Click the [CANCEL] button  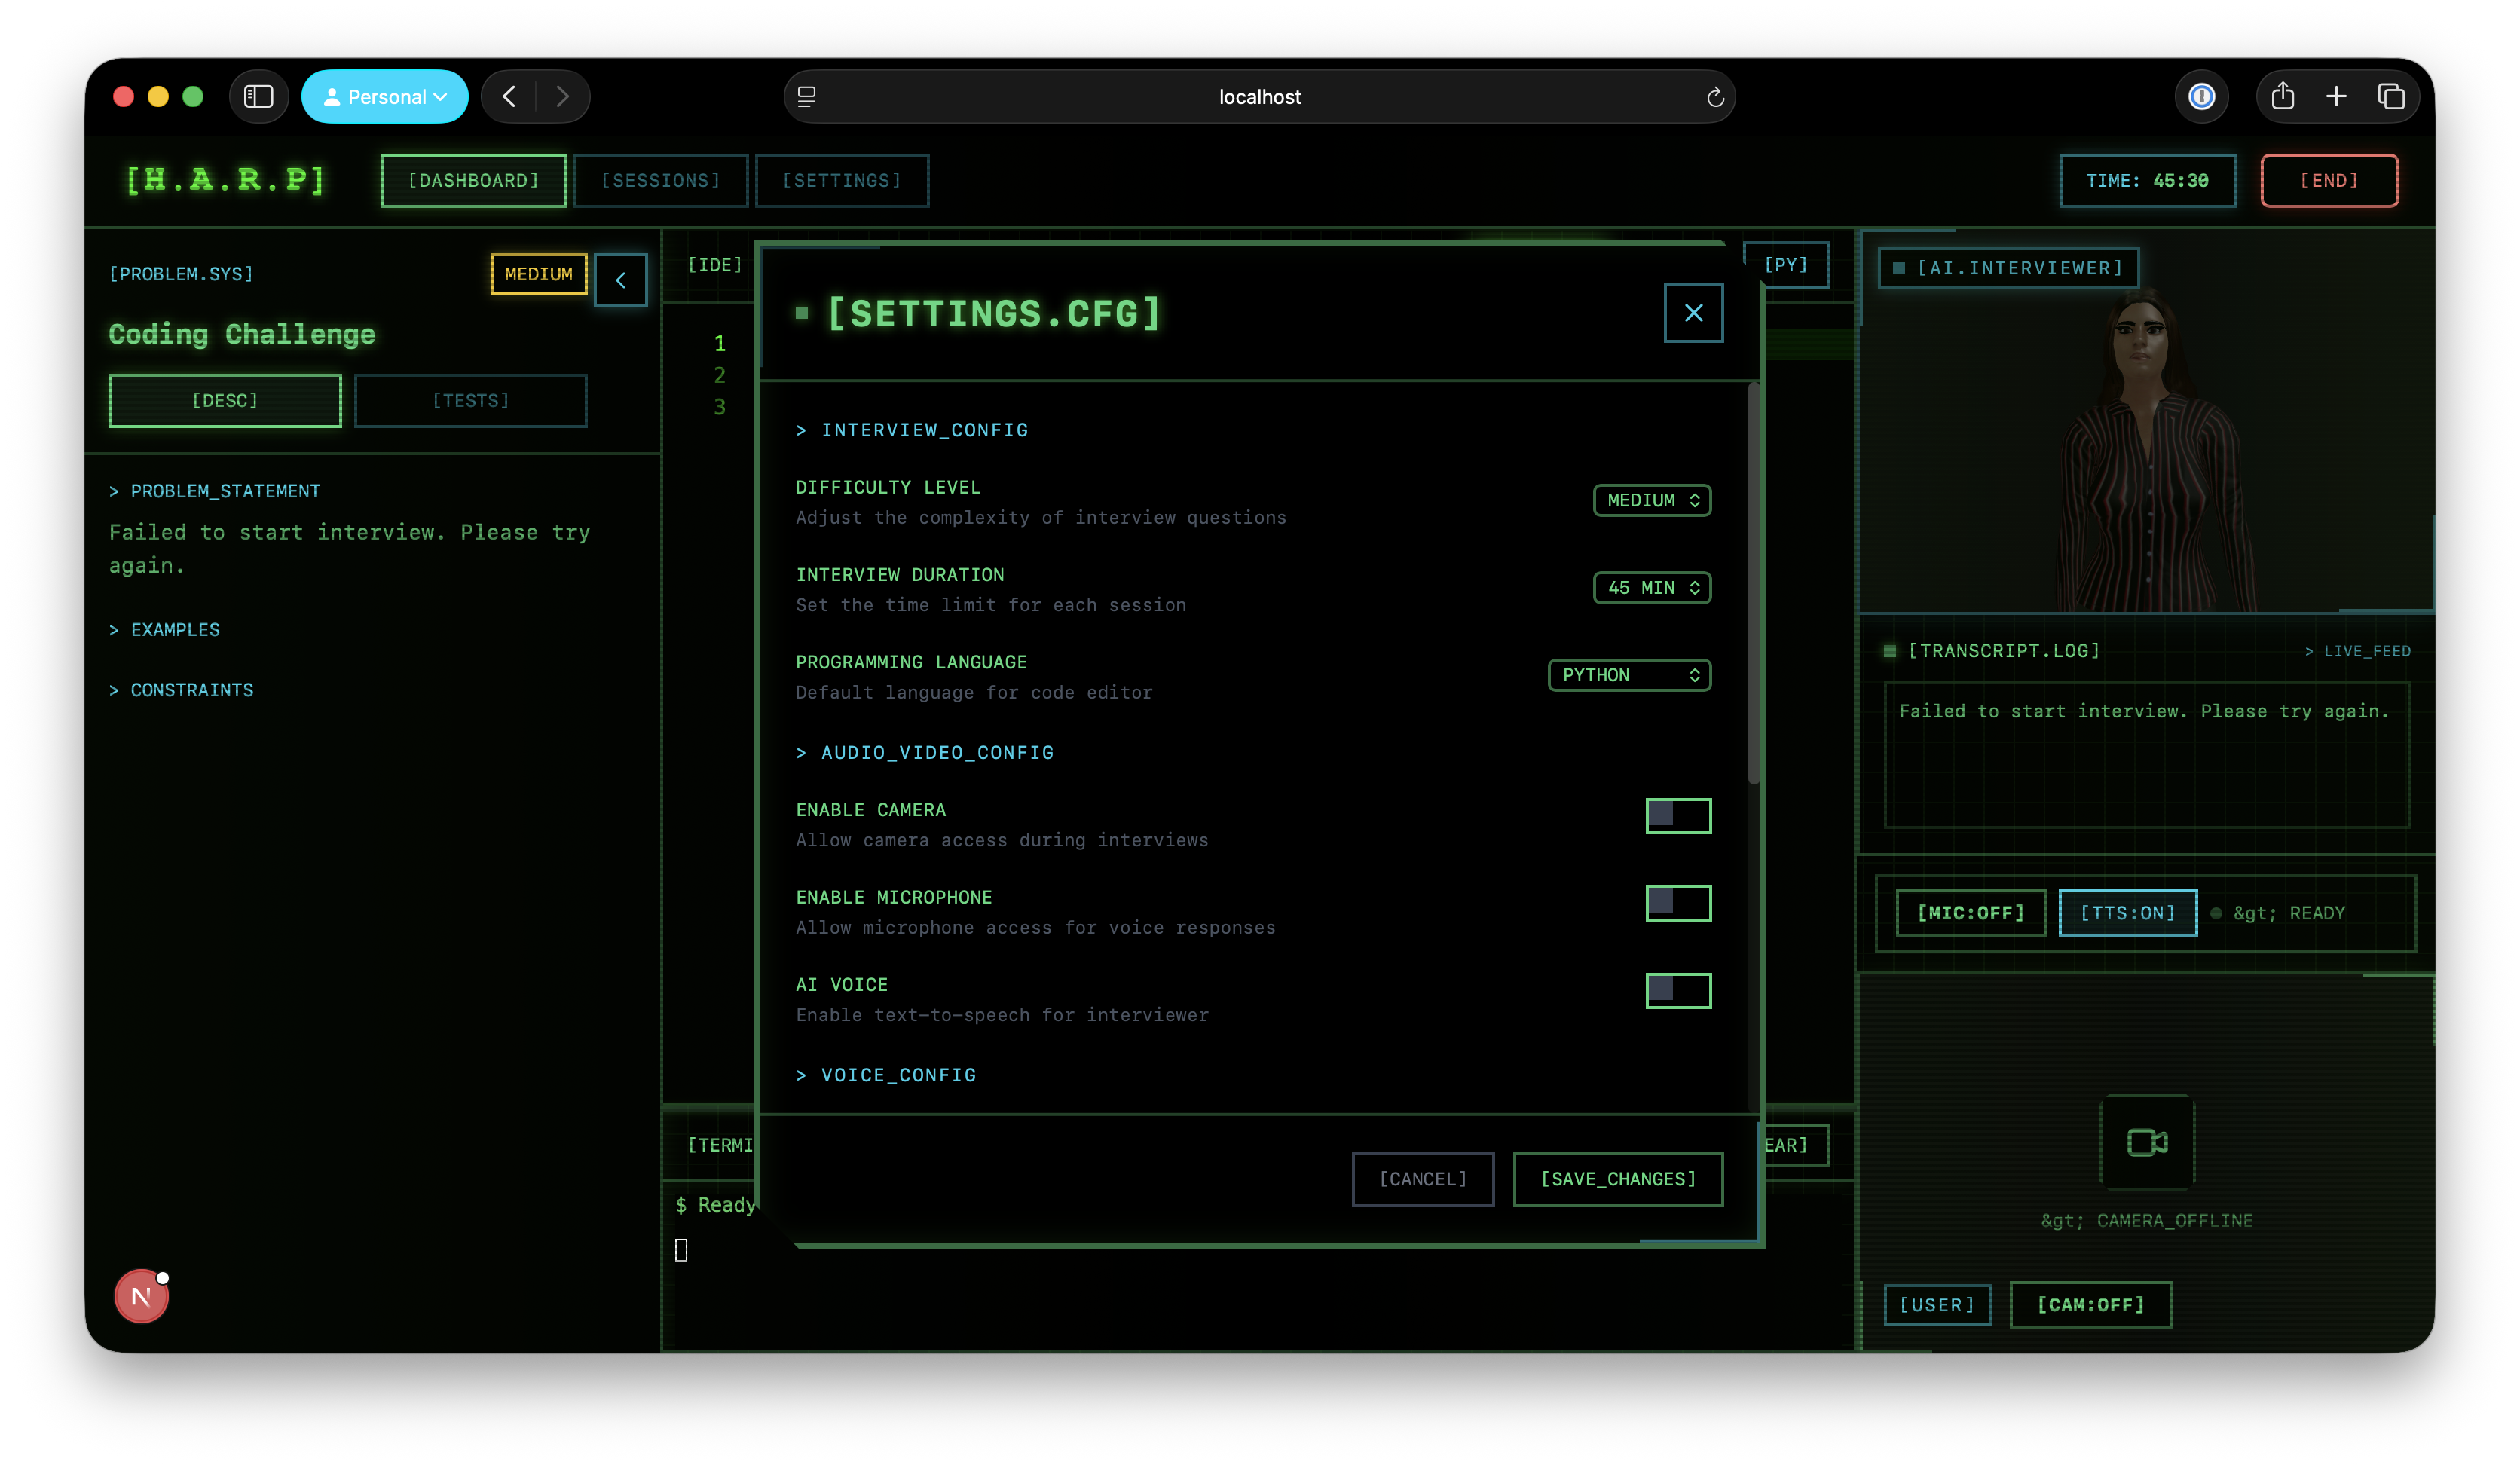click(1422, 1179)
